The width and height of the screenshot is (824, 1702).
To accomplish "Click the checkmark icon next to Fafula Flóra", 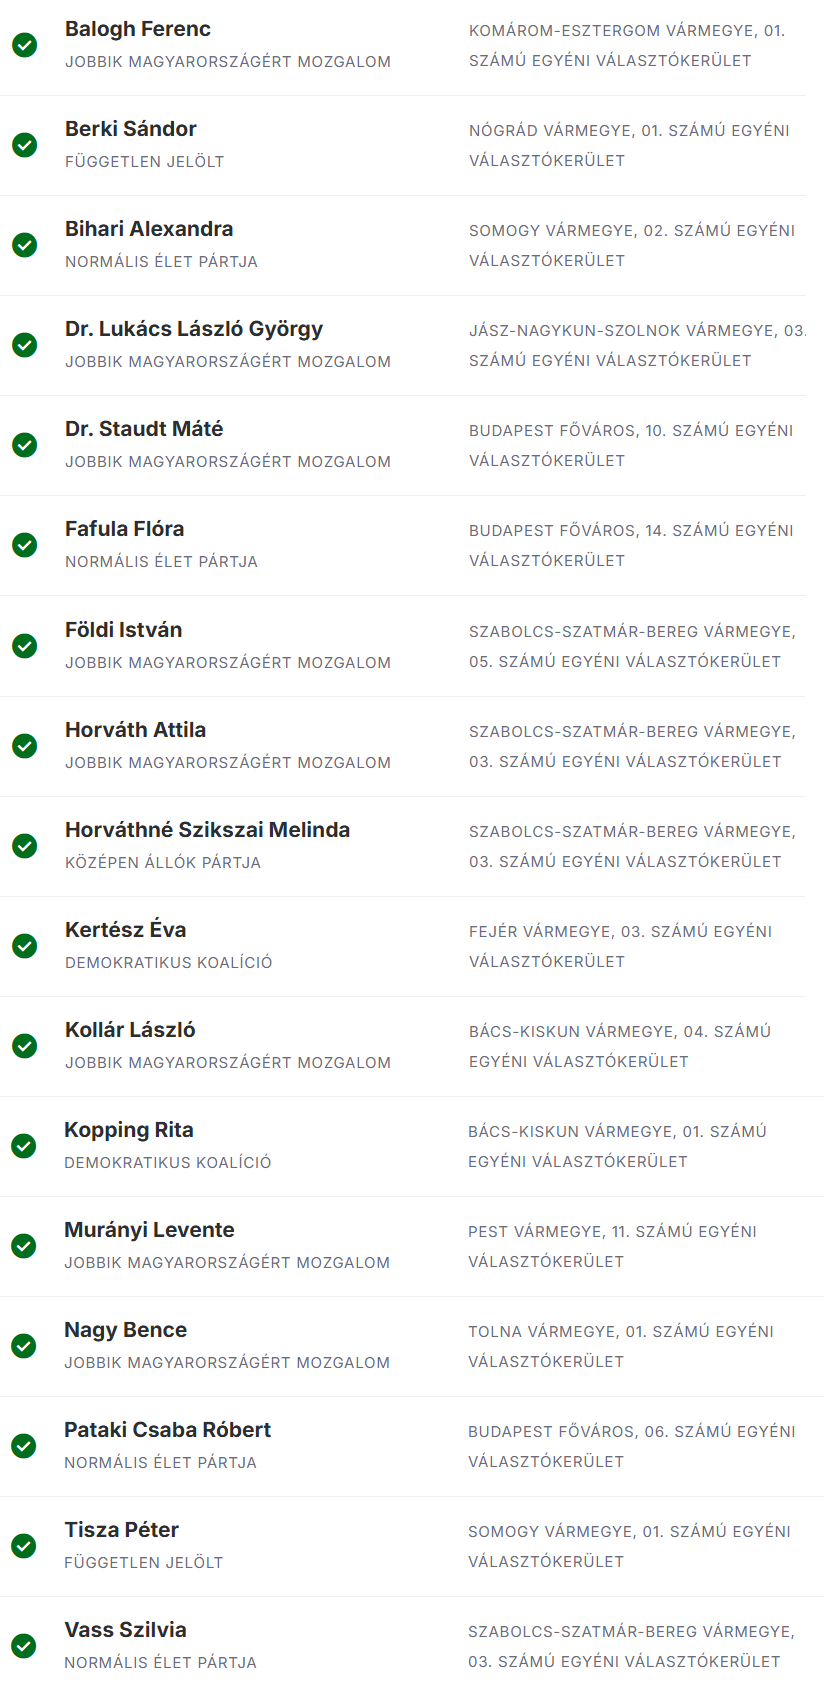I will 25,545.
